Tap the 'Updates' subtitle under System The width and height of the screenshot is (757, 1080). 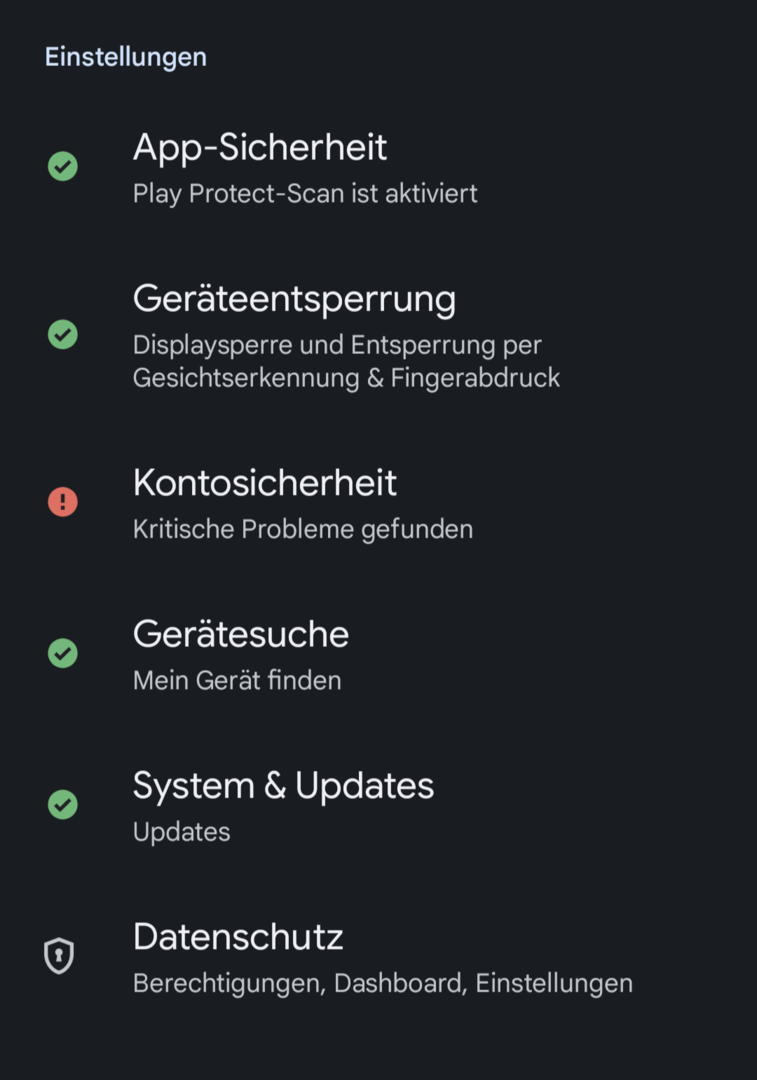click(181, 832)
